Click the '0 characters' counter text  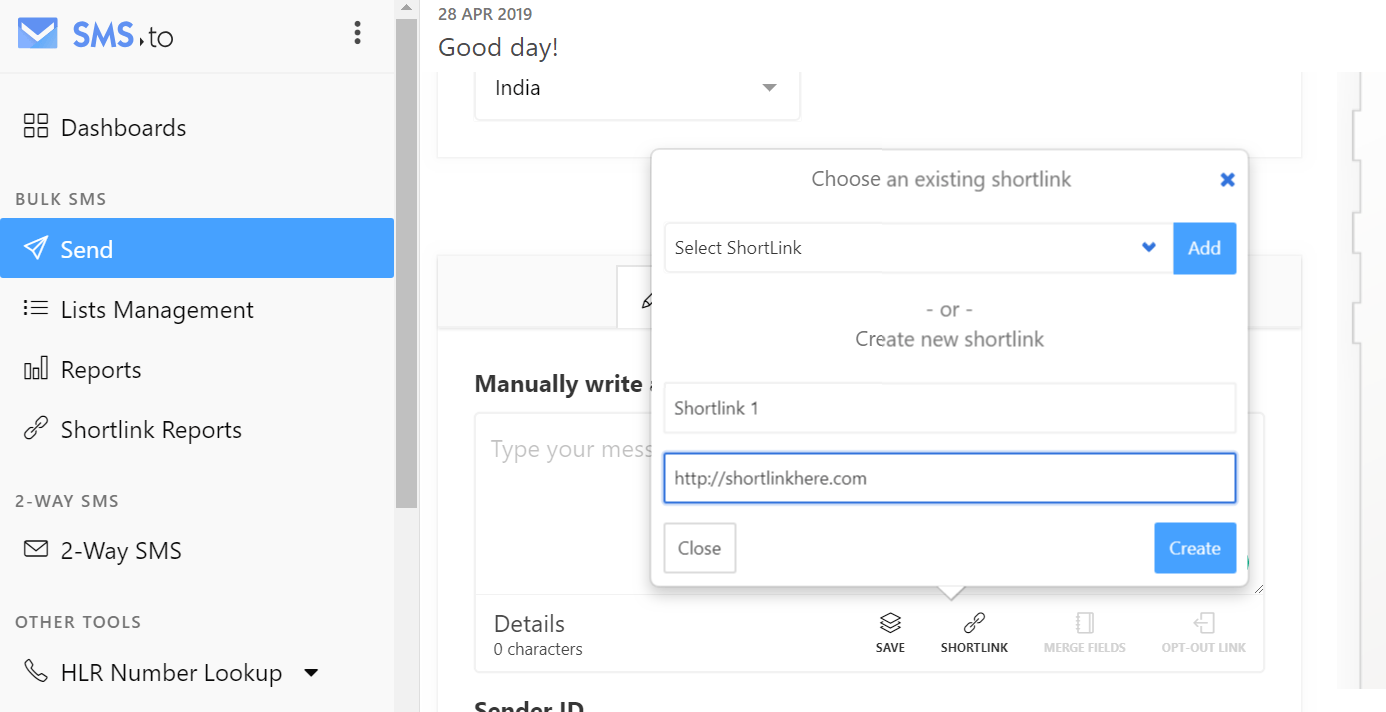[x=538, y=649]
